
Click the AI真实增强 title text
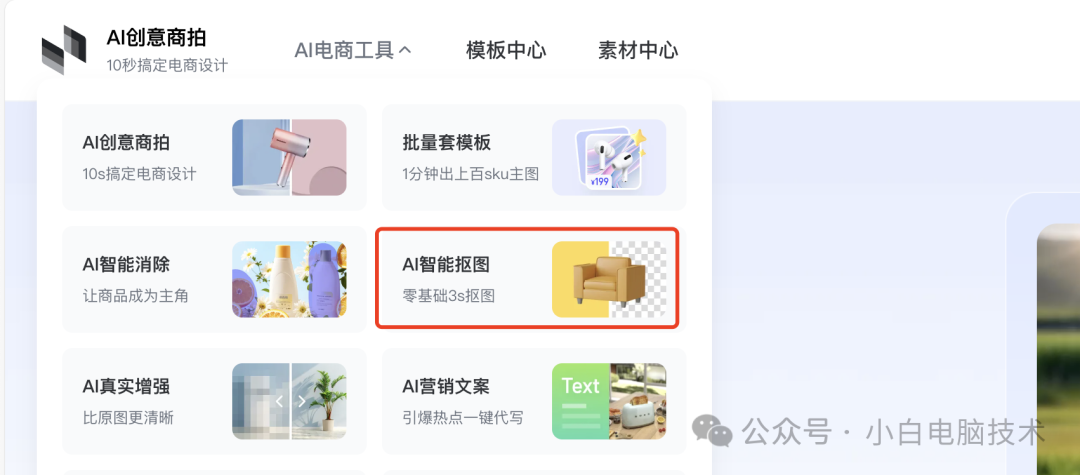(x=126, y=386)
